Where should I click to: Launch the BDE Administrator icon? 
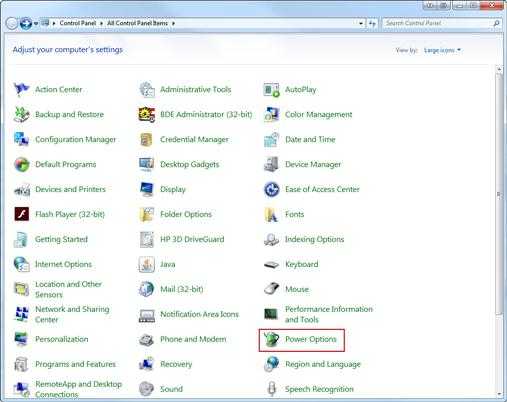pos(147,114)
